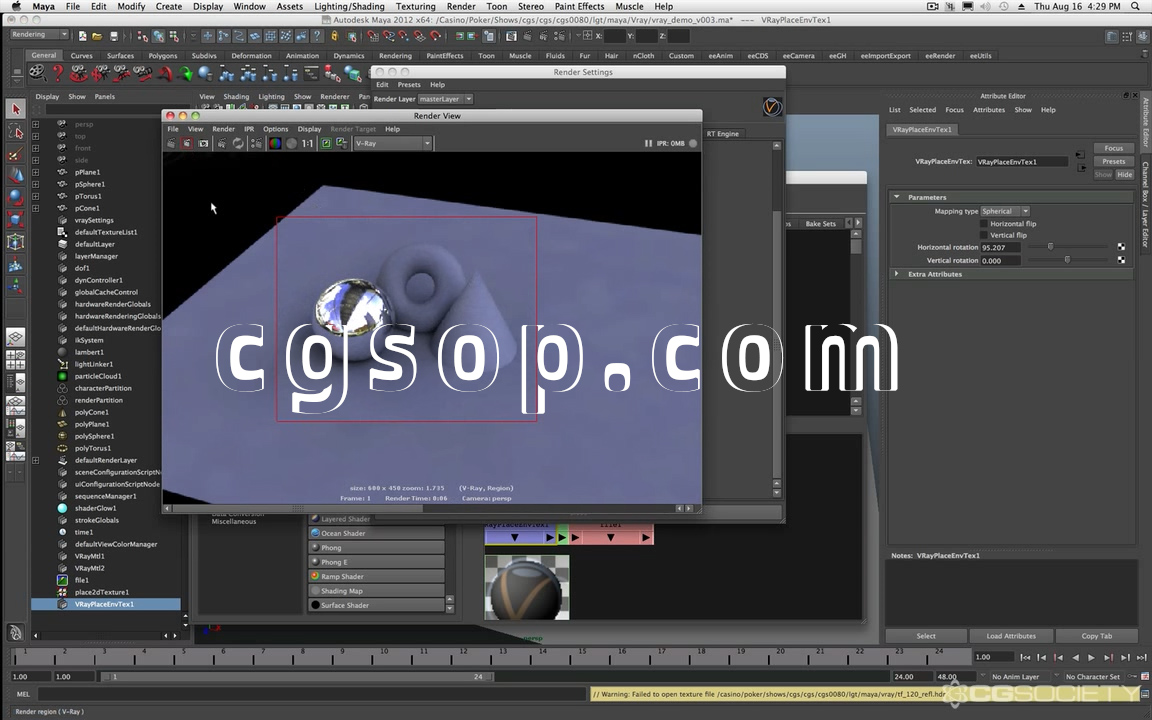Viewport: 1152px width, 720px height.
Task: Click the snapshot camera icon in Render View
Action: coord(204,143)
